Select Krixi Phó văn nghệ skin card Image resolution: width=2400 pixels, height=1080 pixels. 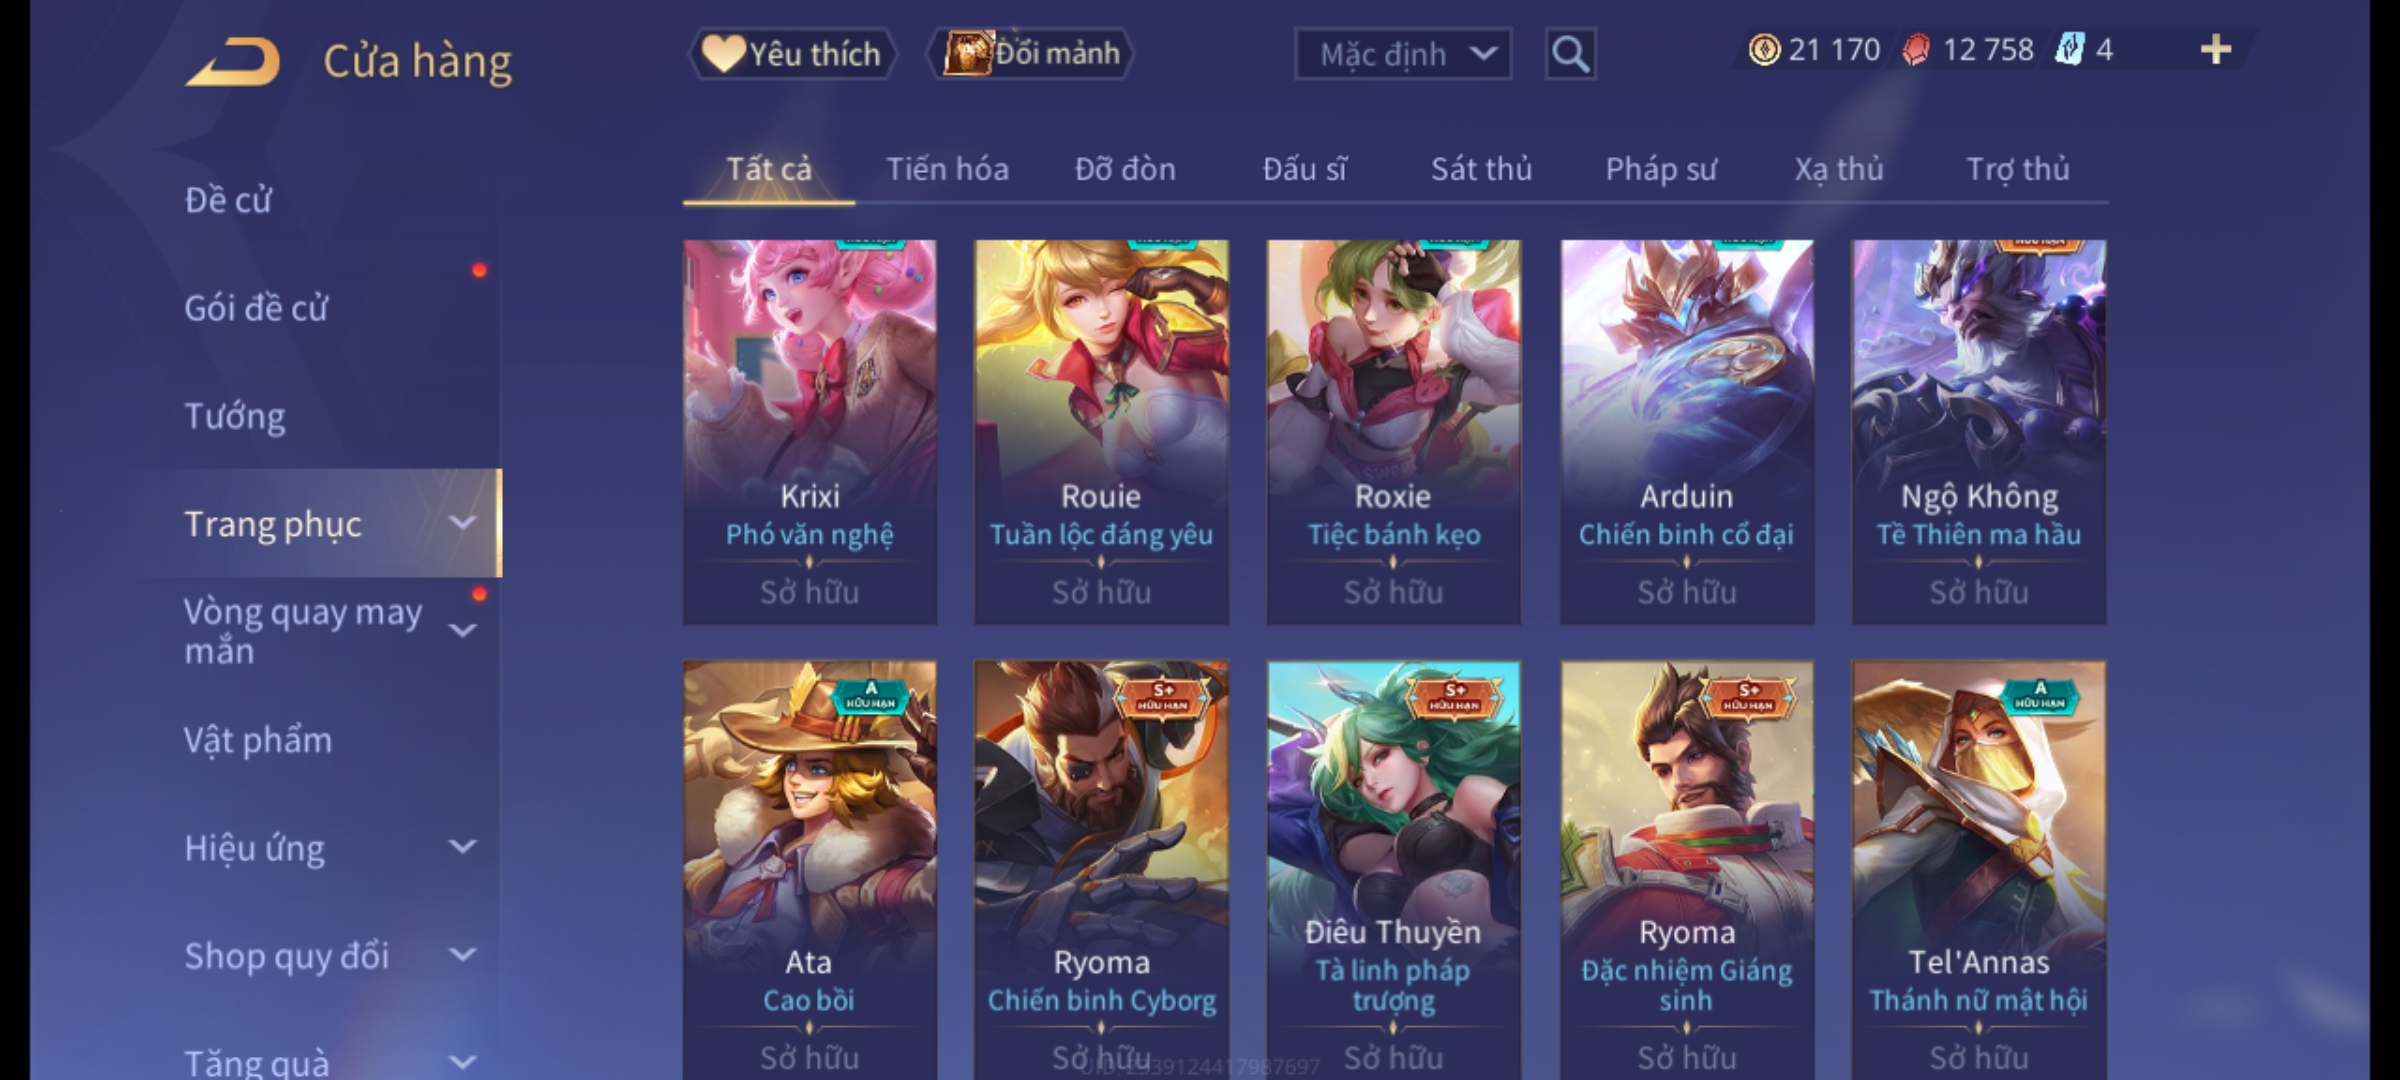tap(809, 432)
